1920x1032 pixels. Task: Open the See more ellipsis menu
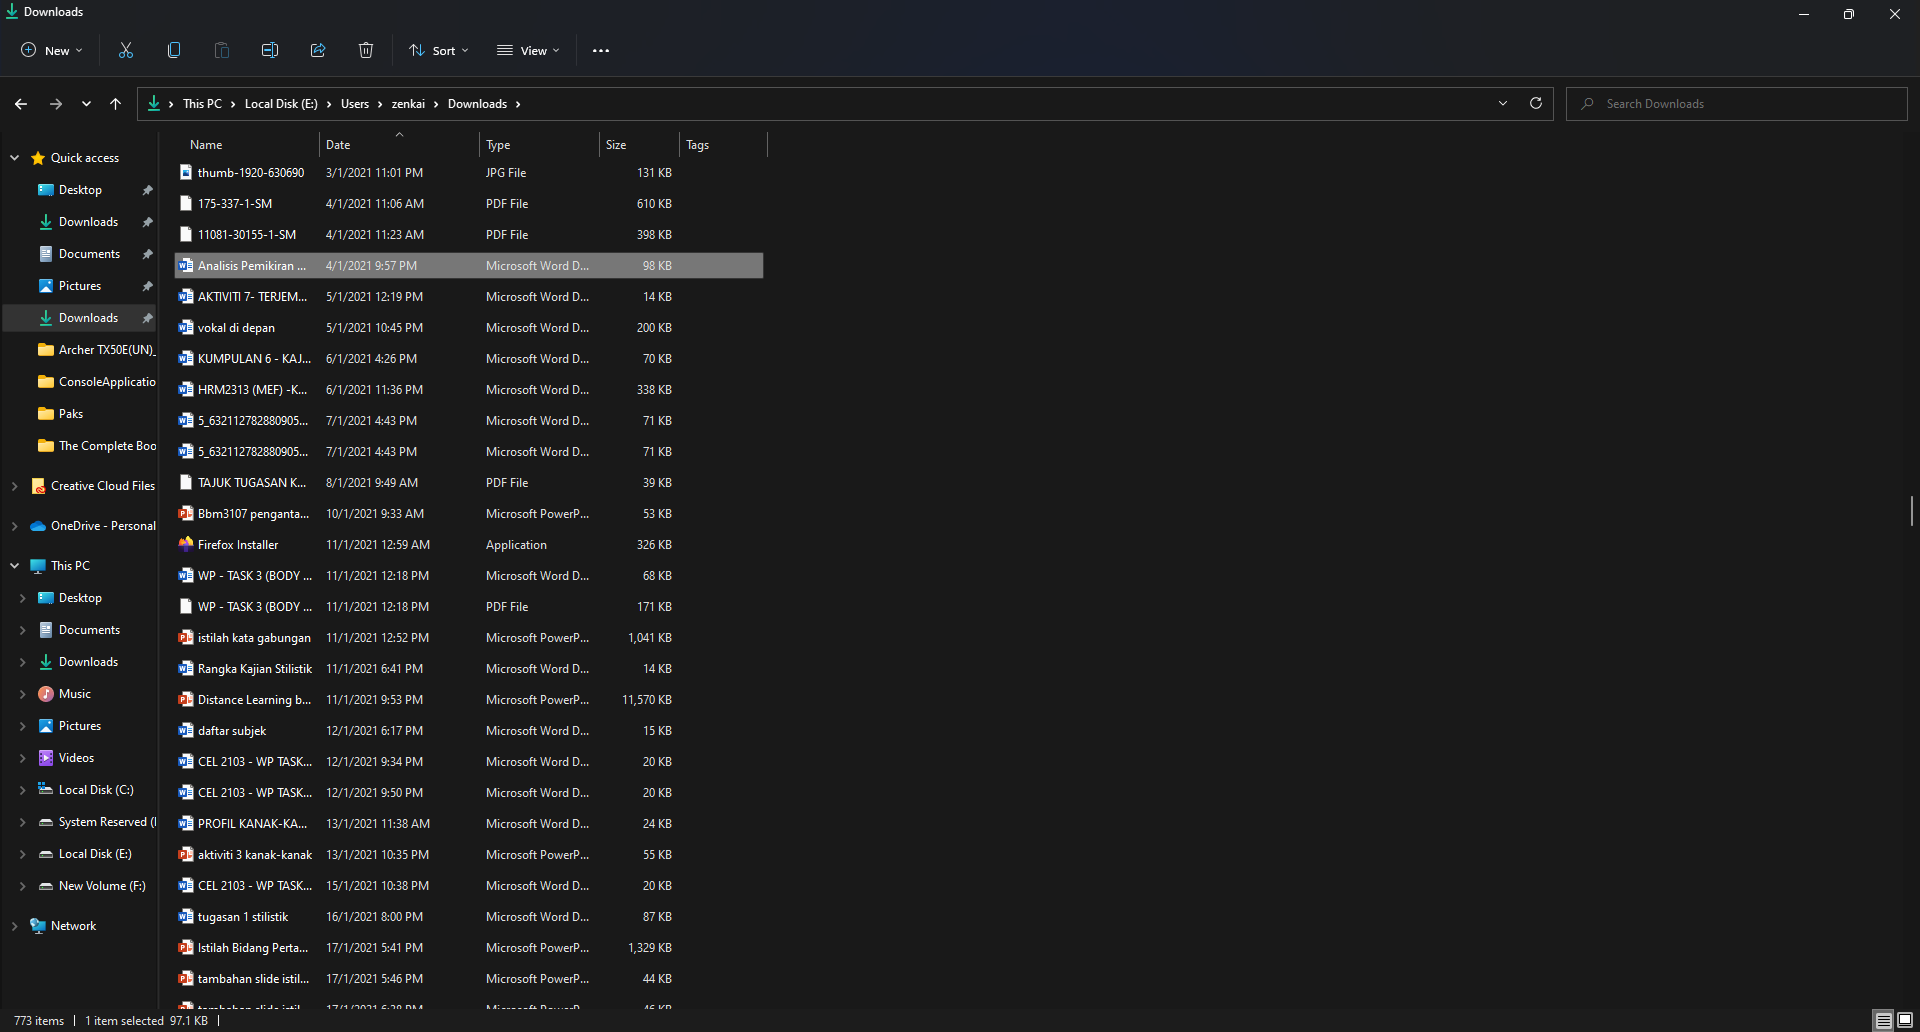point(601,50)
